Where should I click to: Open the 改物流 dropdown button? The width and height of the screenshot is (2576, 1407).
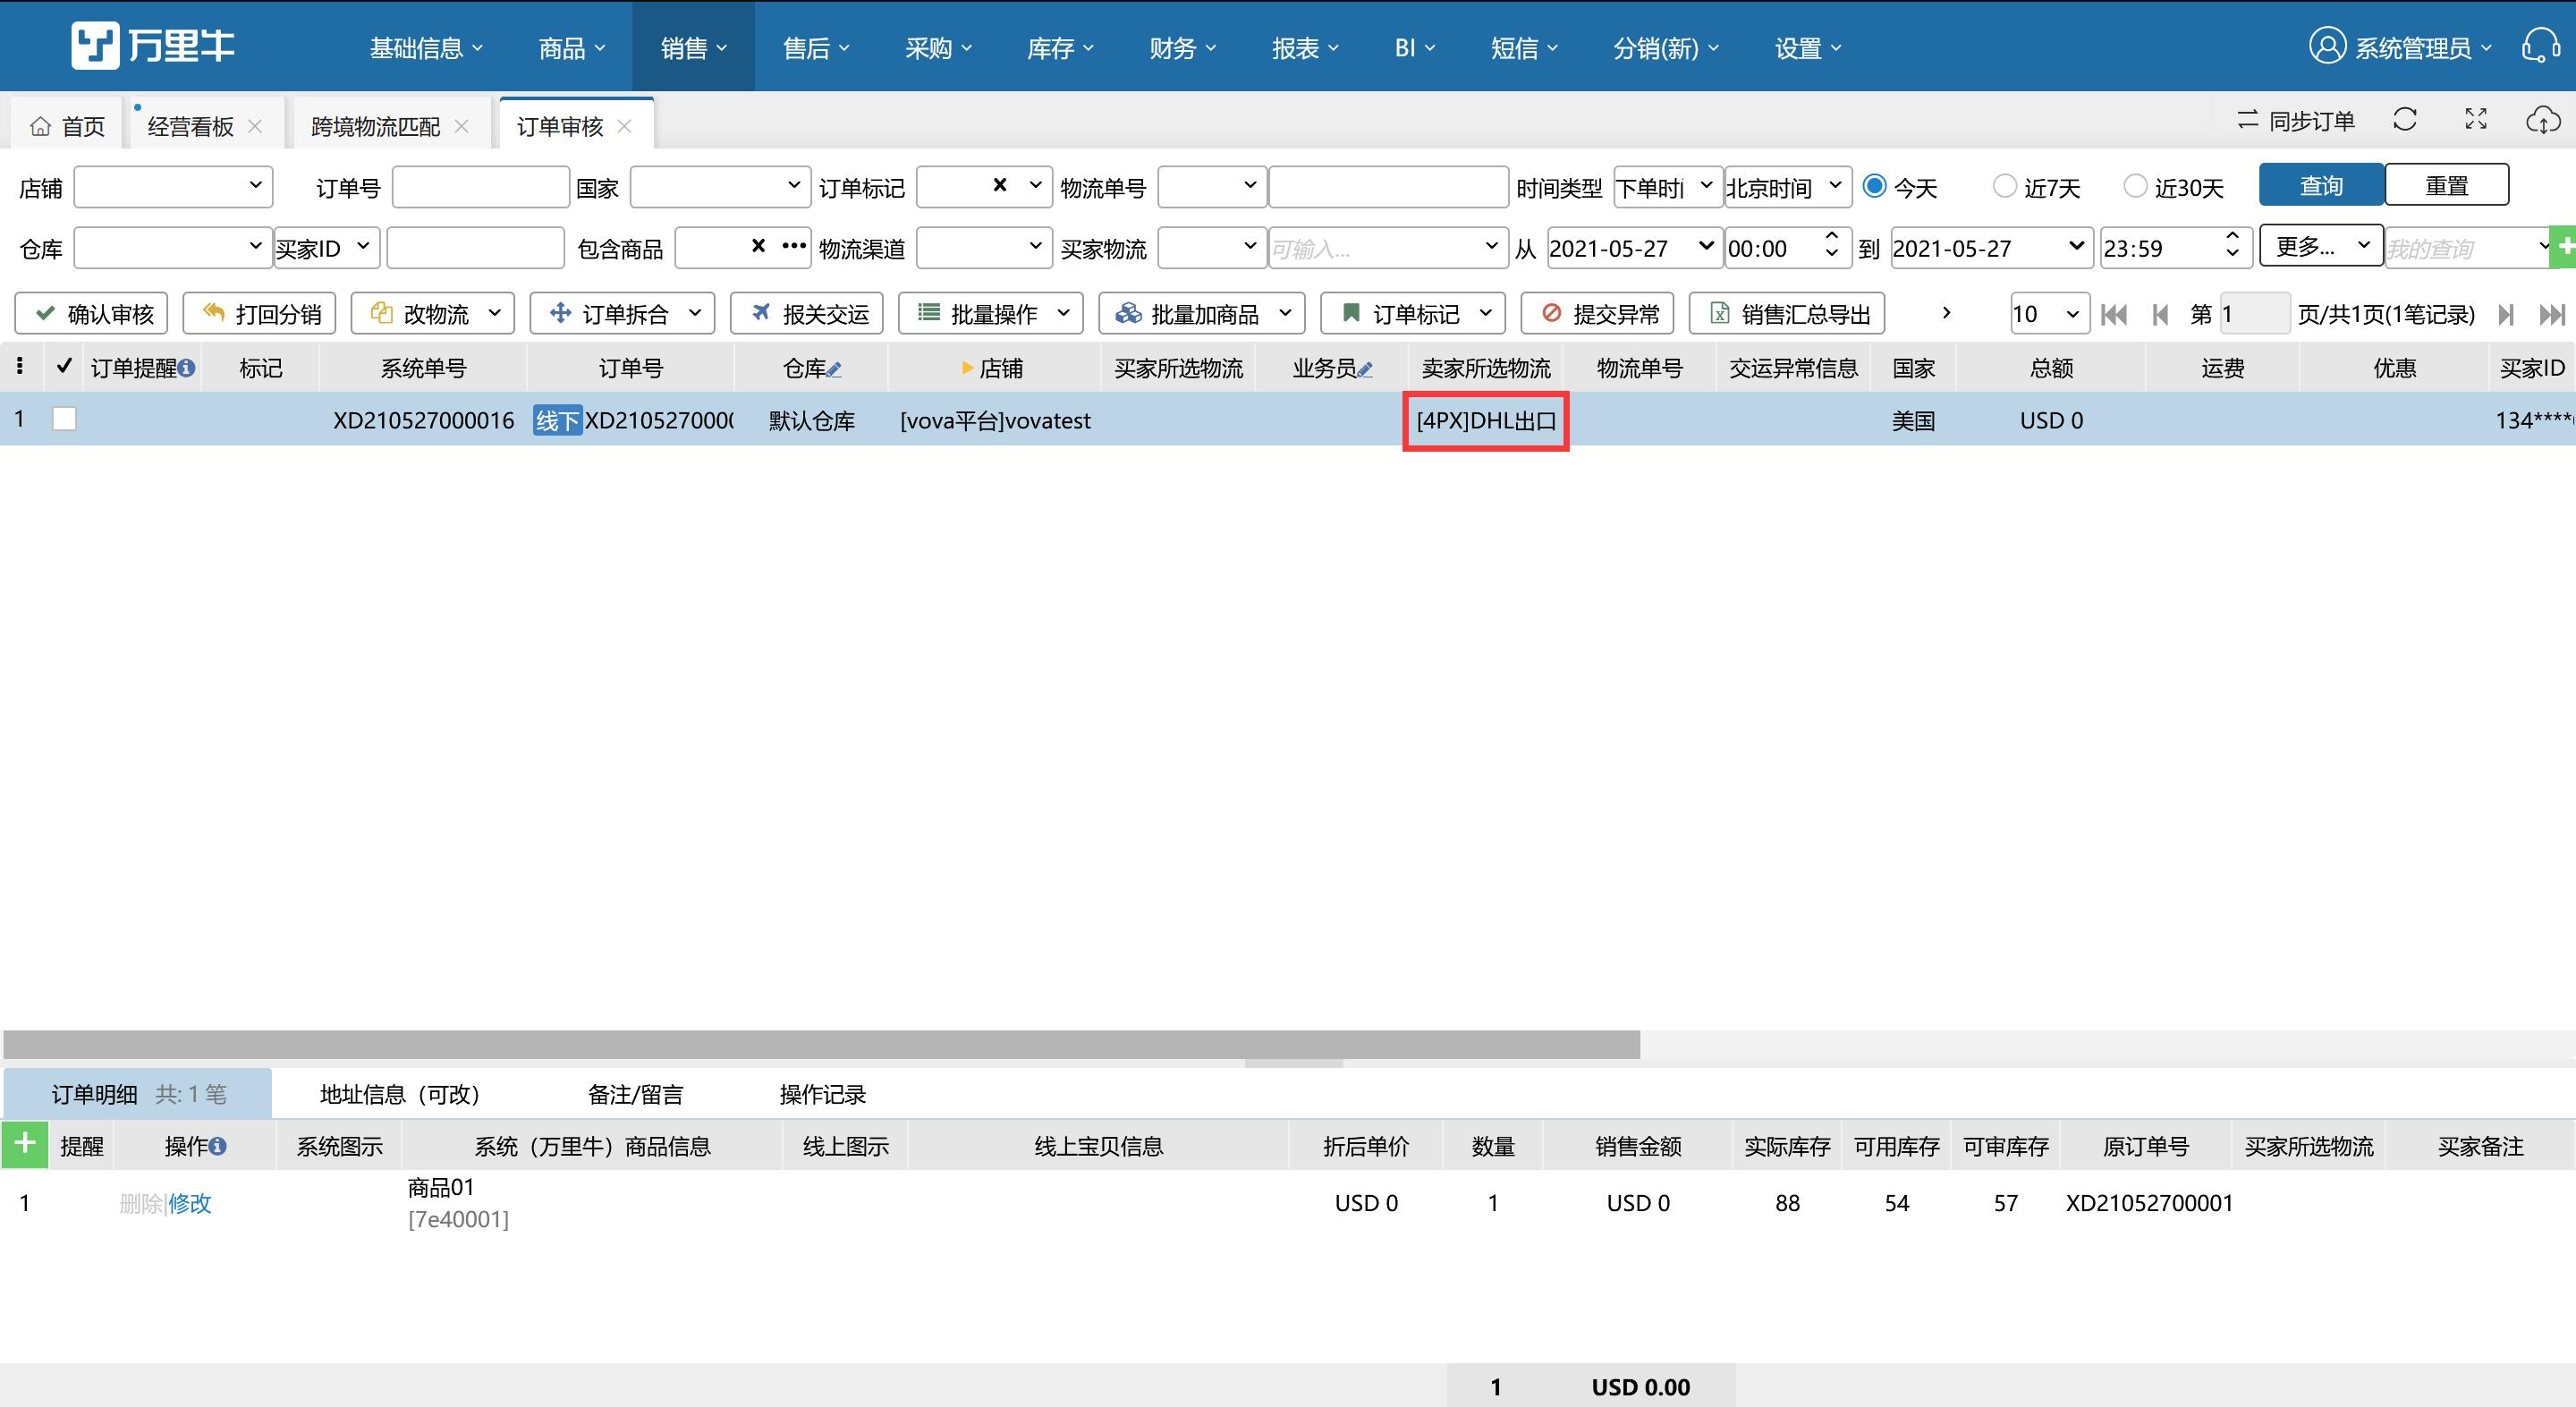coord(433,314)
